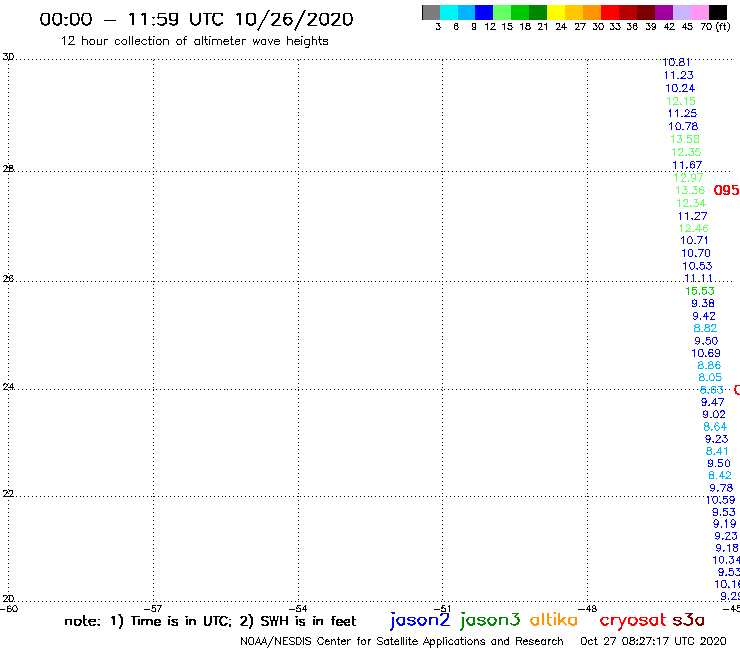The height and width of the screenshot is (650, 740).
Task: Click the blue value 9.42
Action: pos(704,316)
